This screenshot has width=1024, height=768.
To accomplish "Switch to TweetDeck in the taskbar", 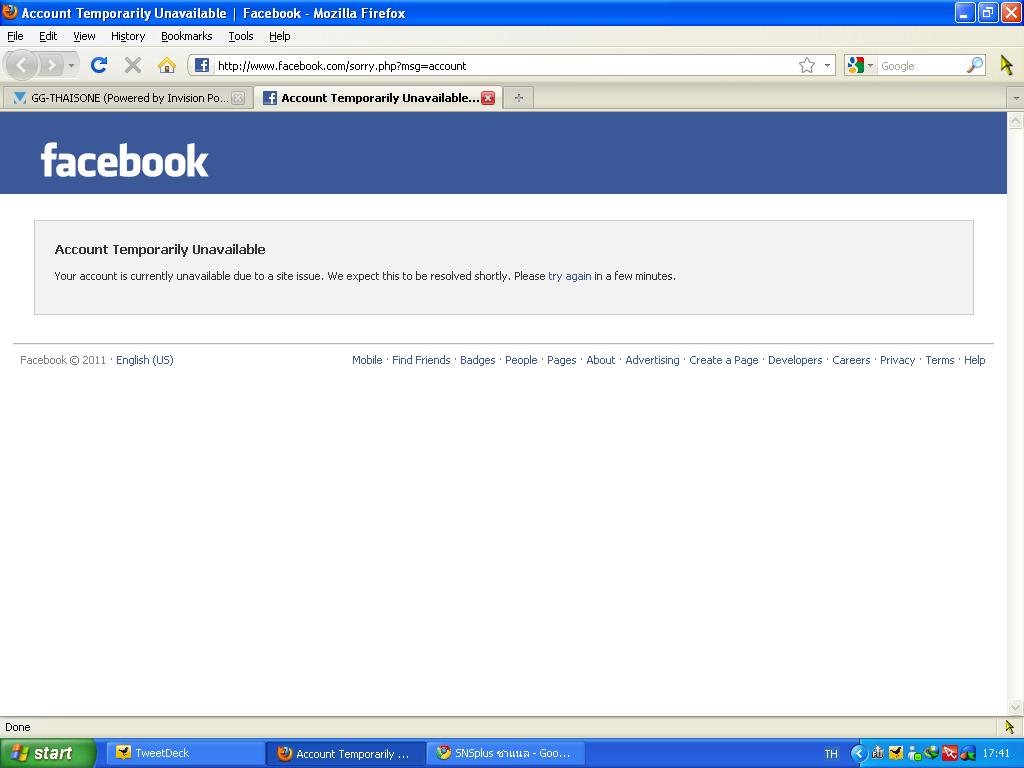I will (186, 753).
